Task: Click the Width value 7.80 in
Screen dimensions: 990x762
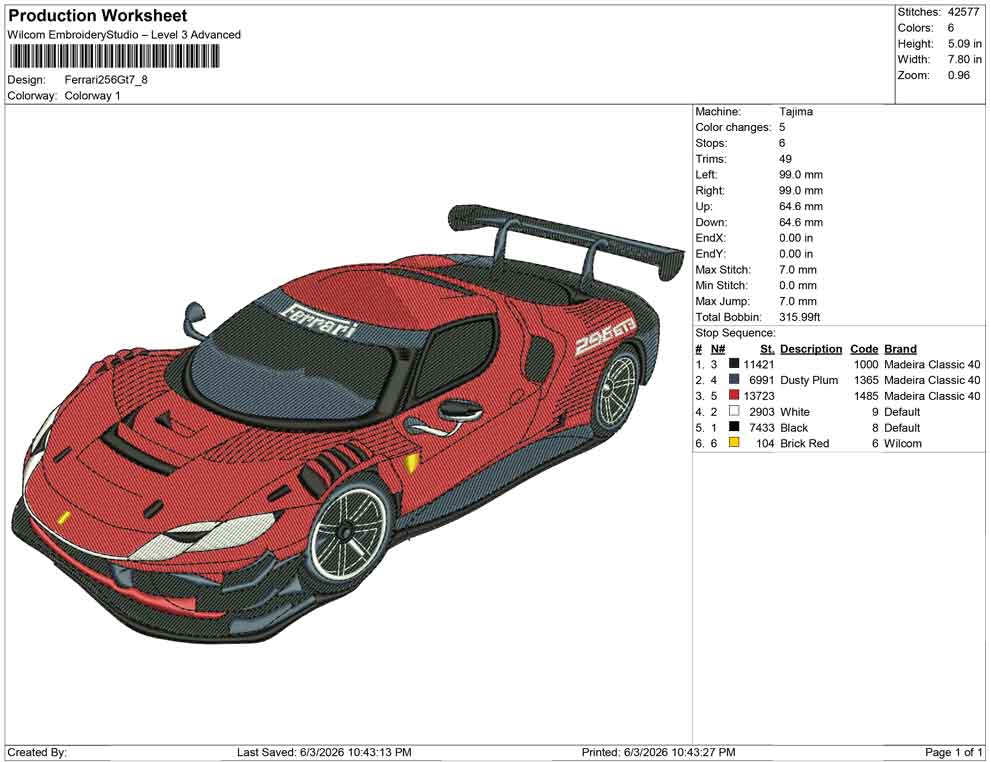Action: 965,59
